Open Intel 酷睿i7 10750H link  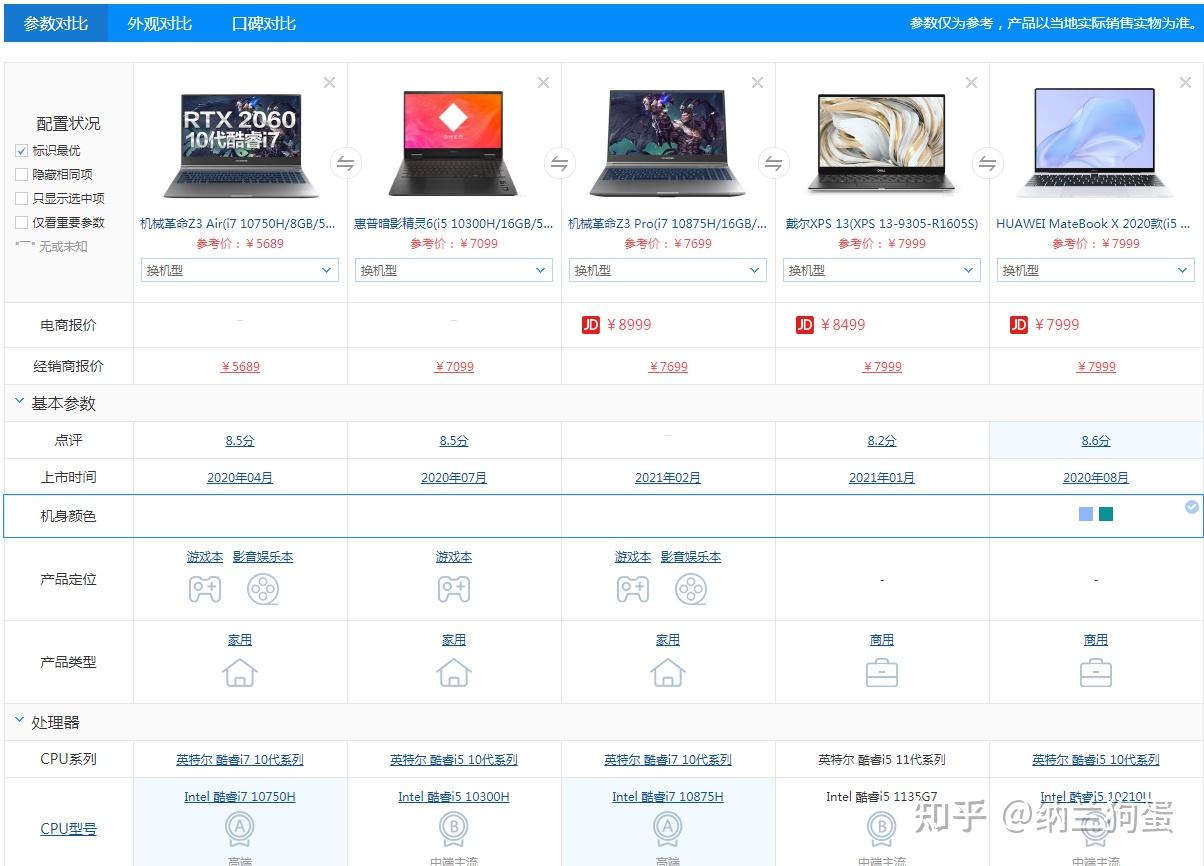point(240,797)
